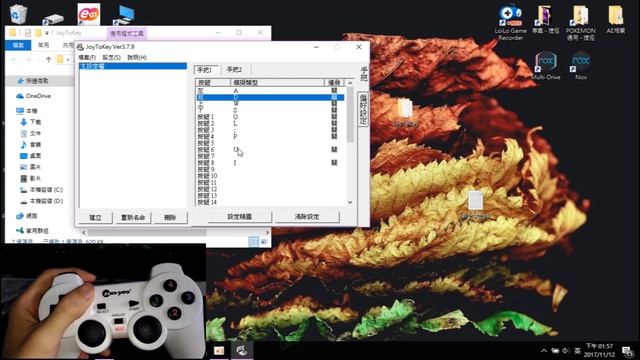The image size is (640, 360).
Task: Click the orange app icon in the taskbar
Action: point(219,350)
